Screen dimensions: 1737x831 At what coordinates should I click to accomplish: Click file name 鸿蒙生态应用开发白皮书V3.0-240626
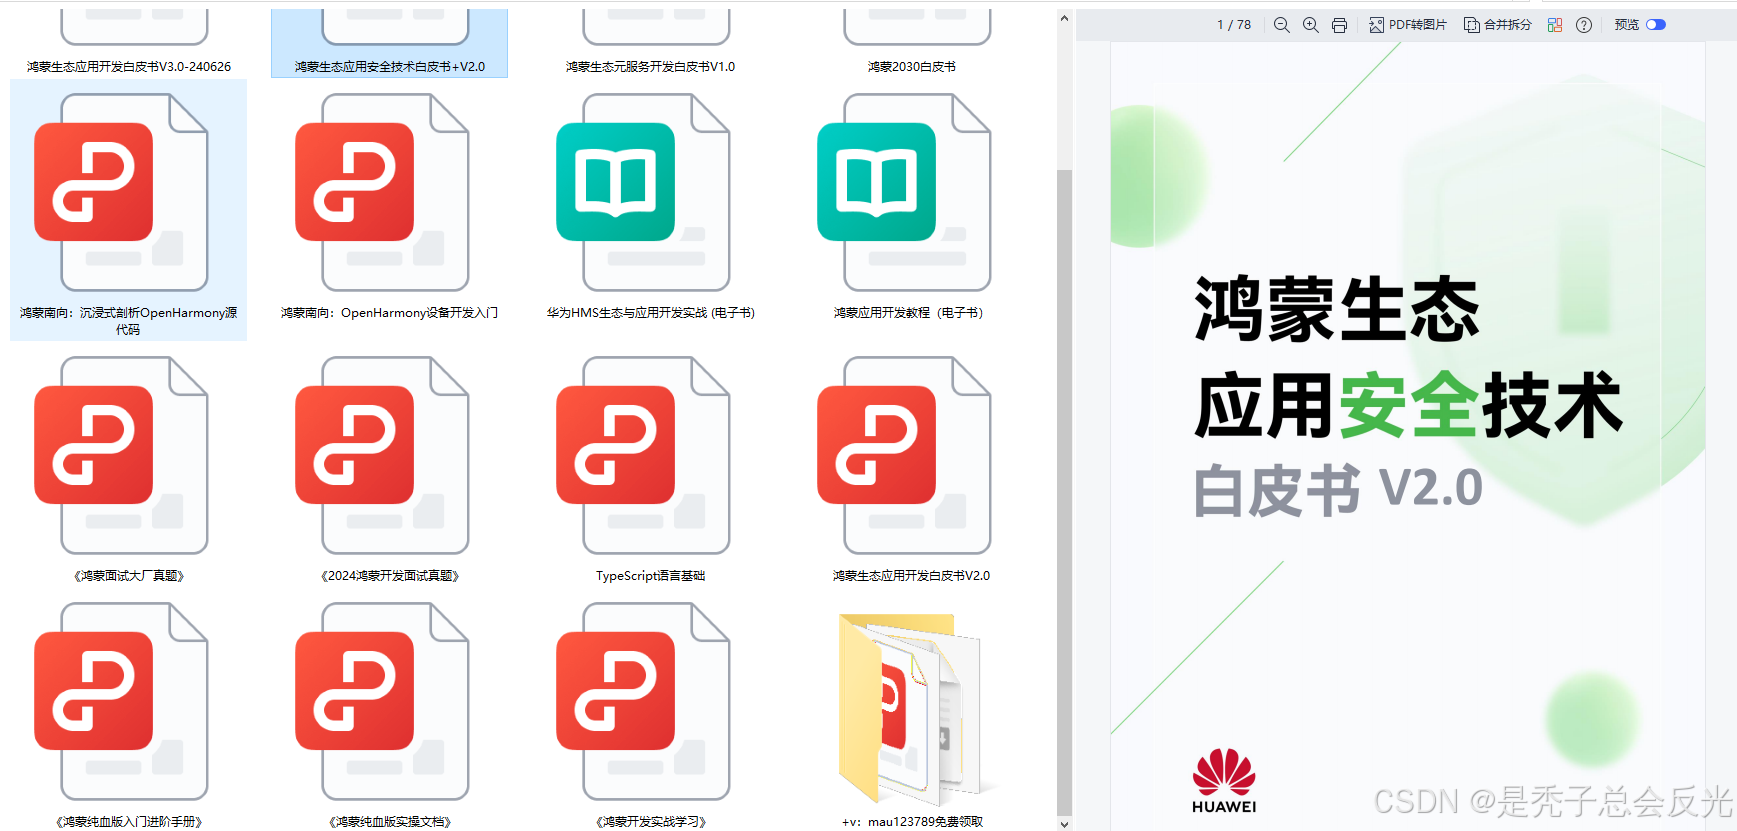129,67
